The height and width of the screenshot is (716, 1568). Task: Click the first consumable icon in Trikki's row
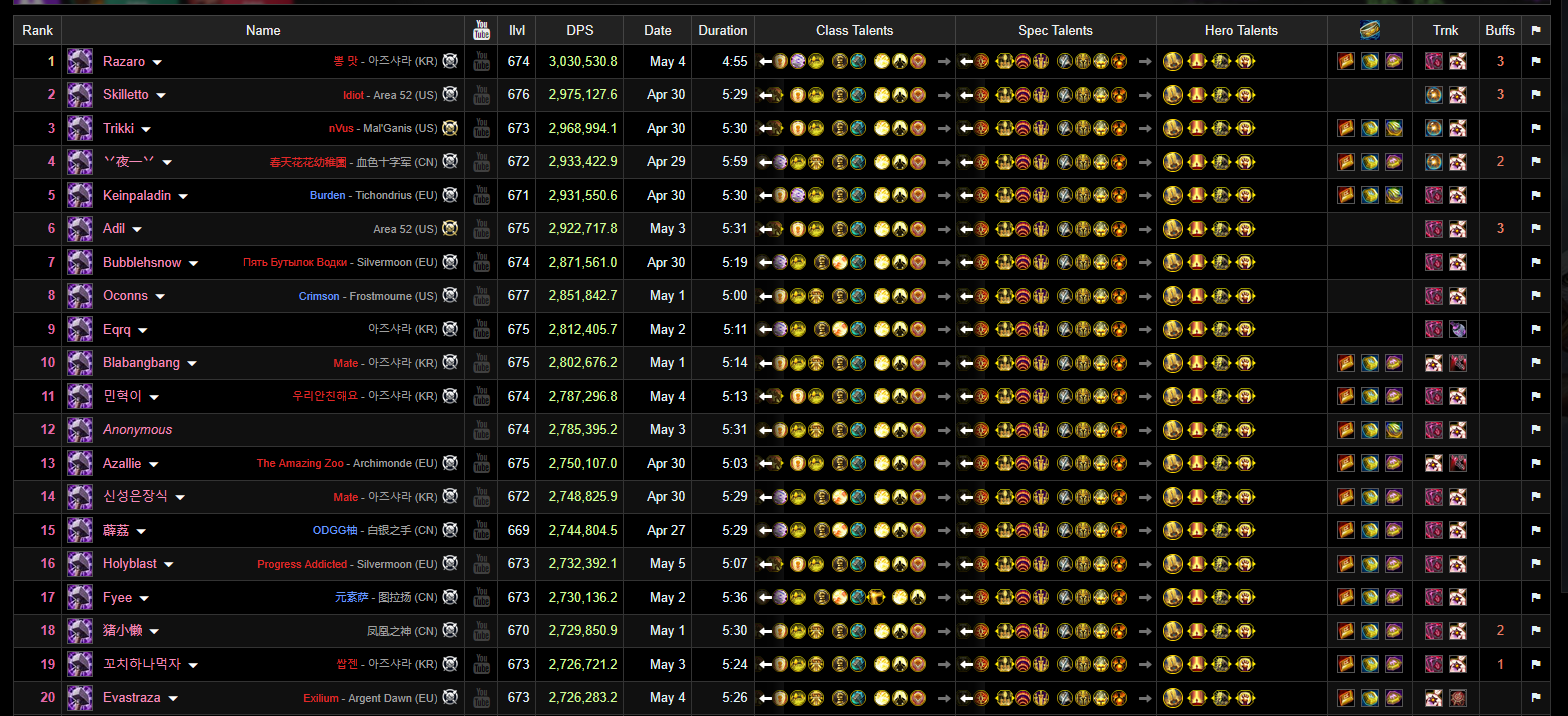(1346, 128)
